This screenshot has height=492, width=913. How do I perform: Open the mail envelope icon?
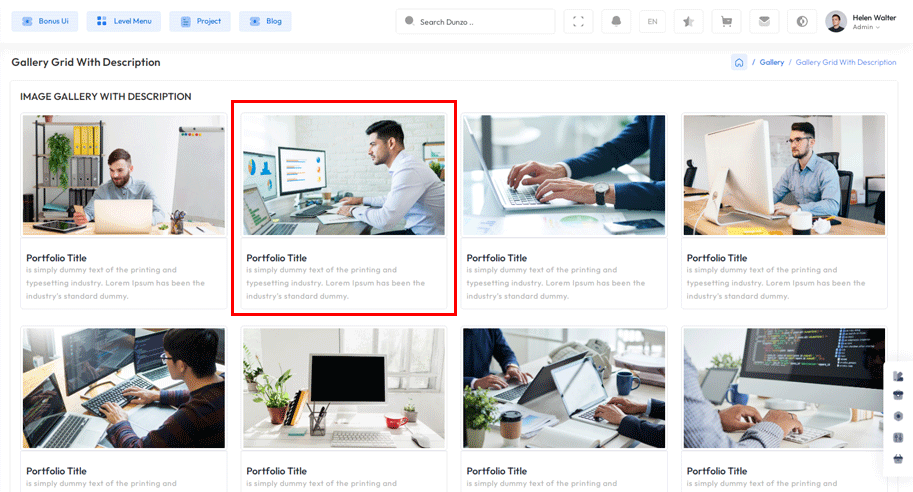(764, 21)
